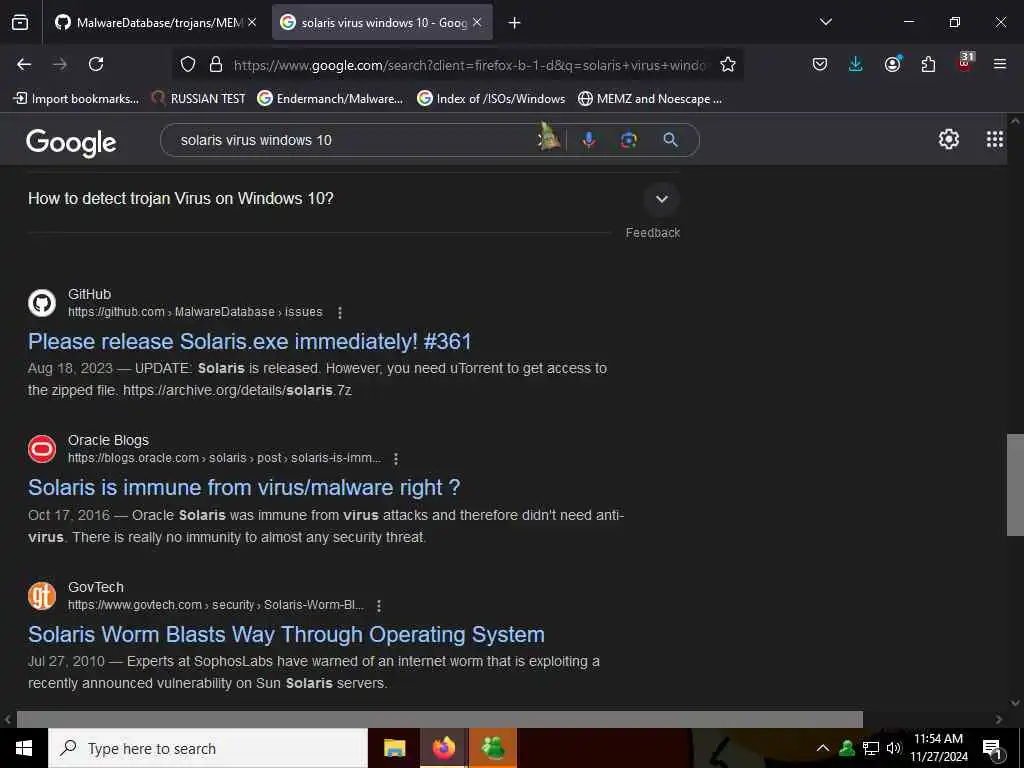1024x768 pixels.
Task: Open Import bookmarks from the bookmarks bar
Action: click(x=76, y=99)
